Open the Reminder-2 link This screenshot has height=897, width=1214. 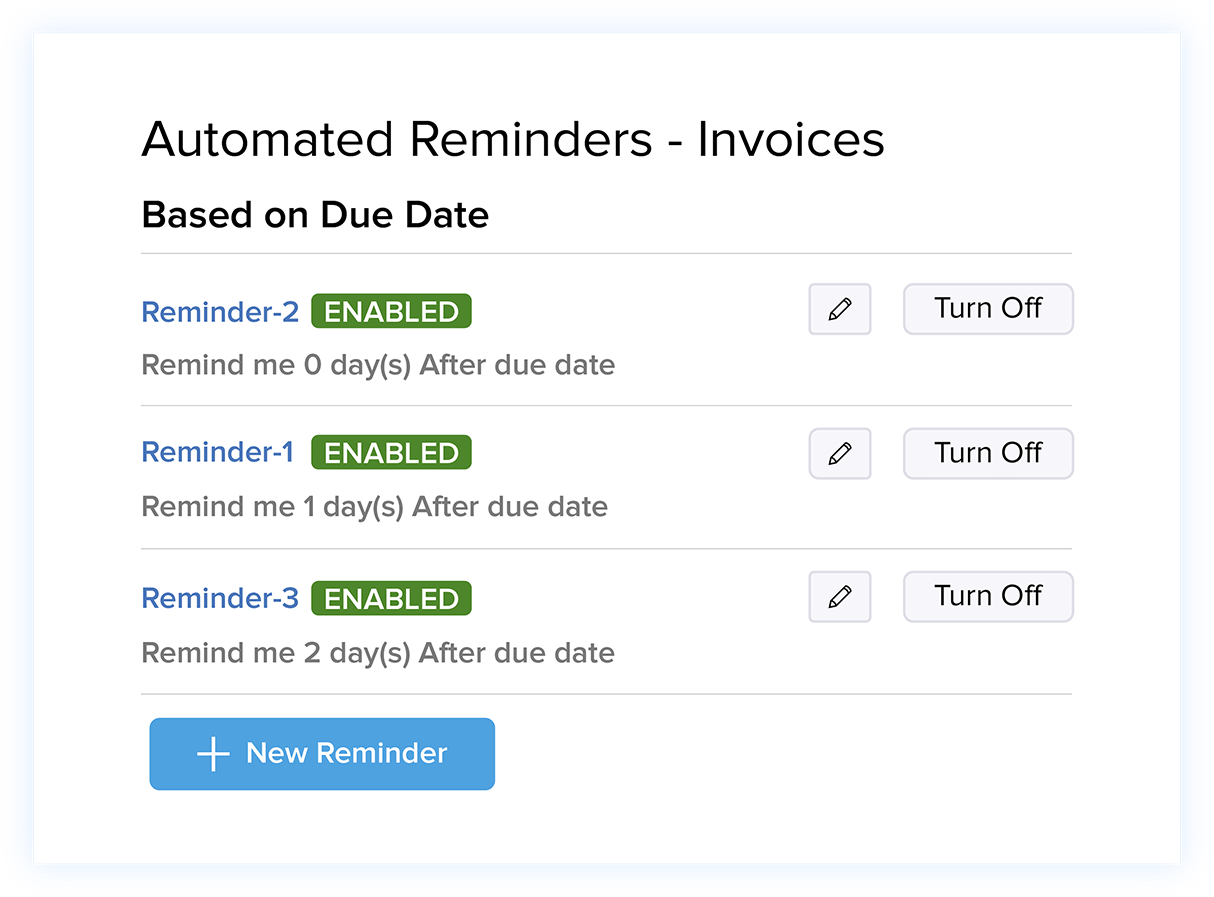click(x=219, y=311)
